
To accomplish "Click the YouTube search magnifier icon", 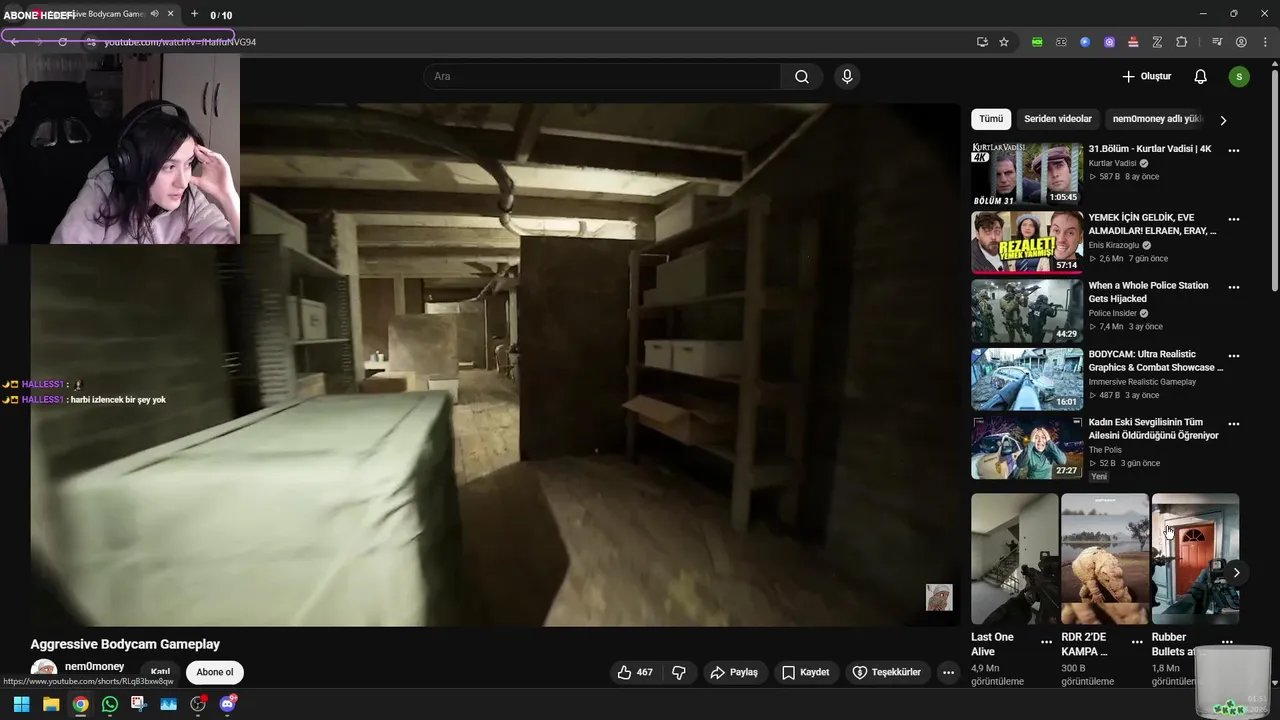I will click(802, 77).
